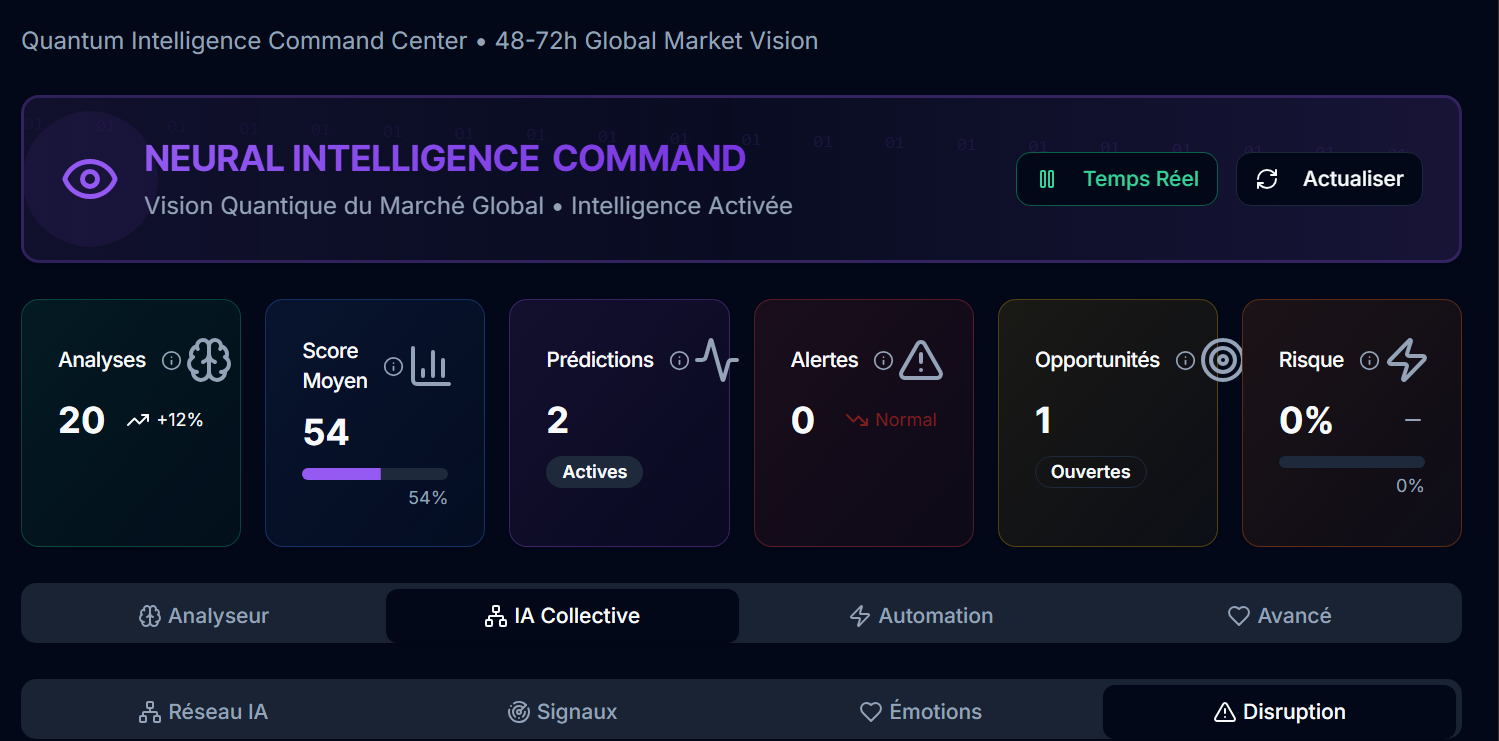
Task: Click the bar chart icon on Score Moyen
Action: (431, 366)
